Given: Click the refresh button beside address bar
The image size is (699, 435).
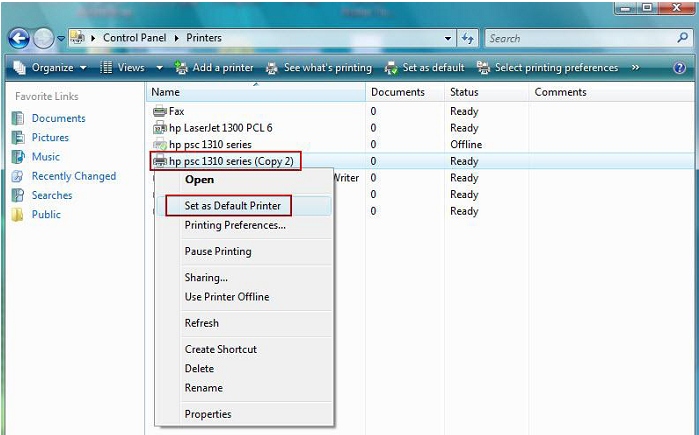Looking at the screenshot, I should [468, 39].
